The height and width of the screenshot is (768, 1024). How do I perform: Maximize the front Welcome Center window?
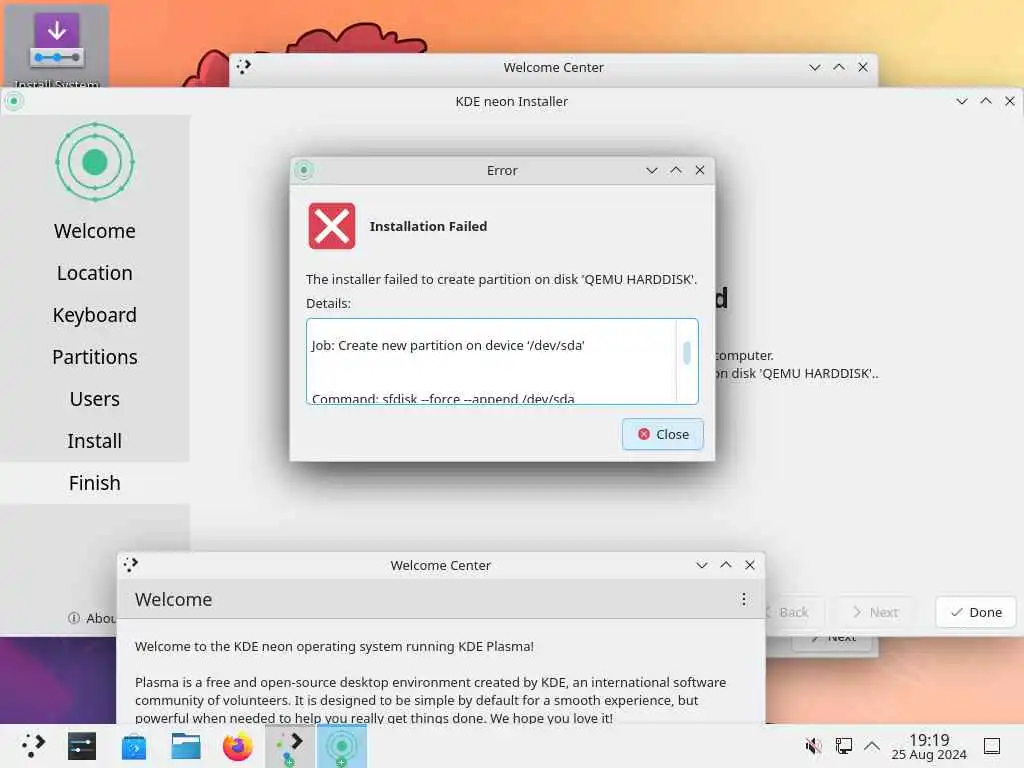(726, 565)
